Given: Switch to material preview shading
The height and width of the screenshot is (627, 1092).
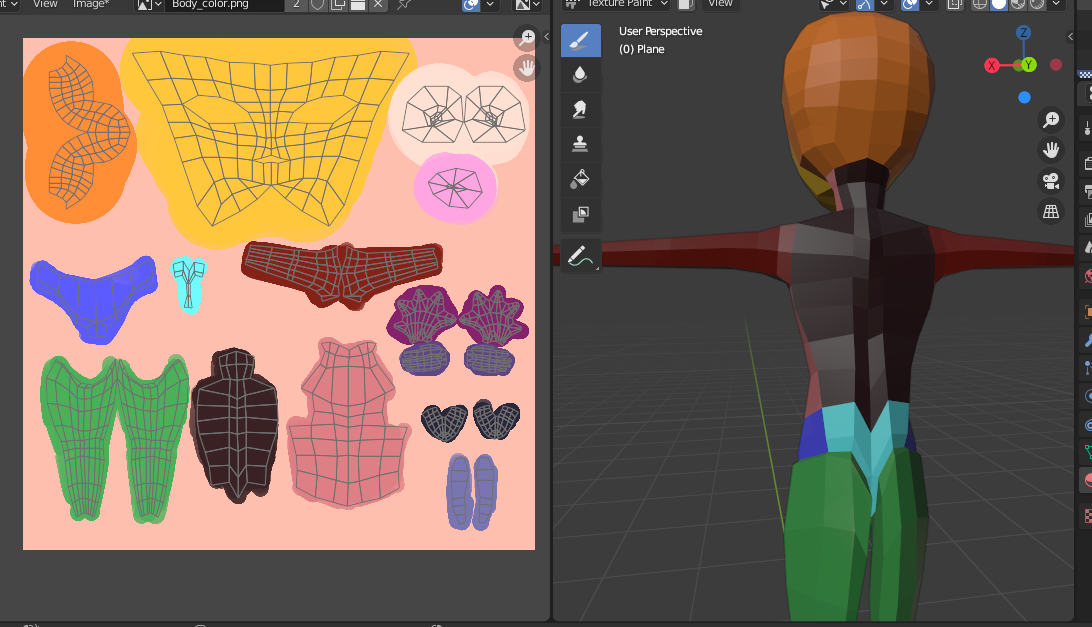Looking at the screenshot, I should (x=1017, y=4).
